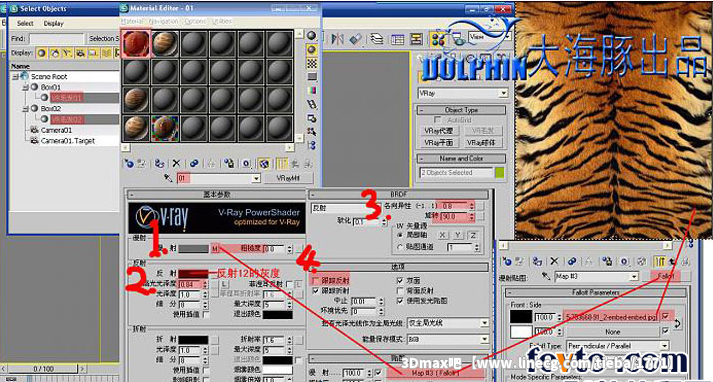The height and width of the screenshot is (382, 713).
Task: Collapse Box01 node in Select Objects tree
Action: (x=26, y=87)
